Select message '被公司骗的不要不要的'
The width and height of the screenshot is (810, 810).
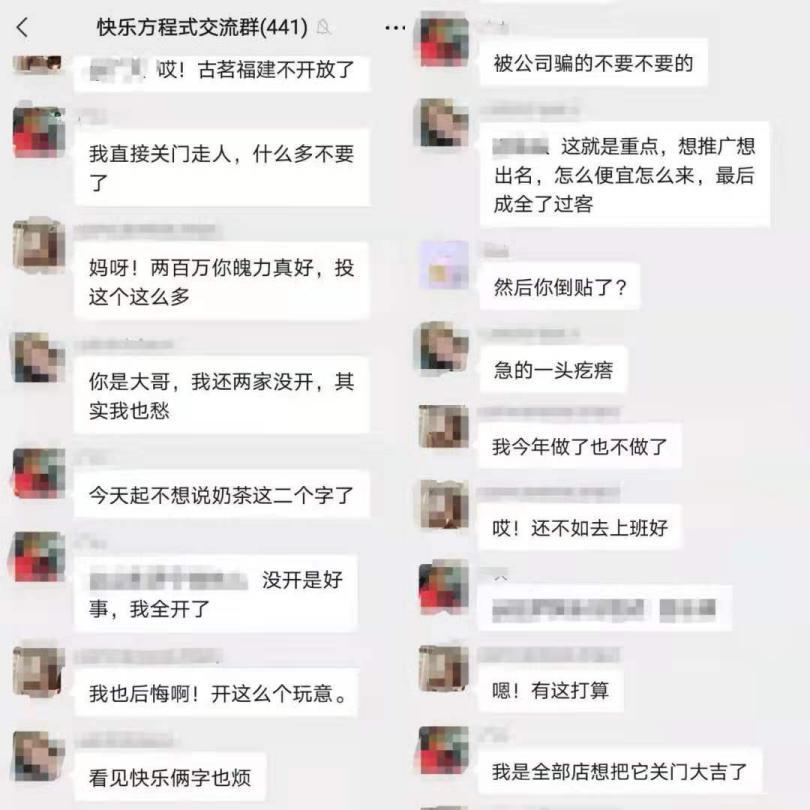click(x=594, y=63)
